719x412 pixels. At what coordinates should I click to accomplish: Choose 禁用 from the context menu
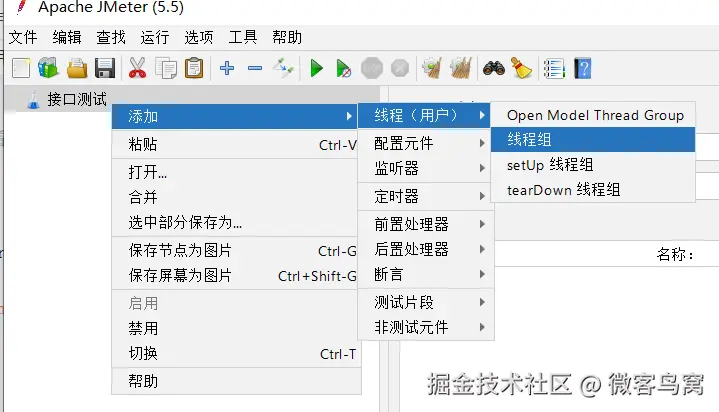pyautogui.click(x=235, y=328)
